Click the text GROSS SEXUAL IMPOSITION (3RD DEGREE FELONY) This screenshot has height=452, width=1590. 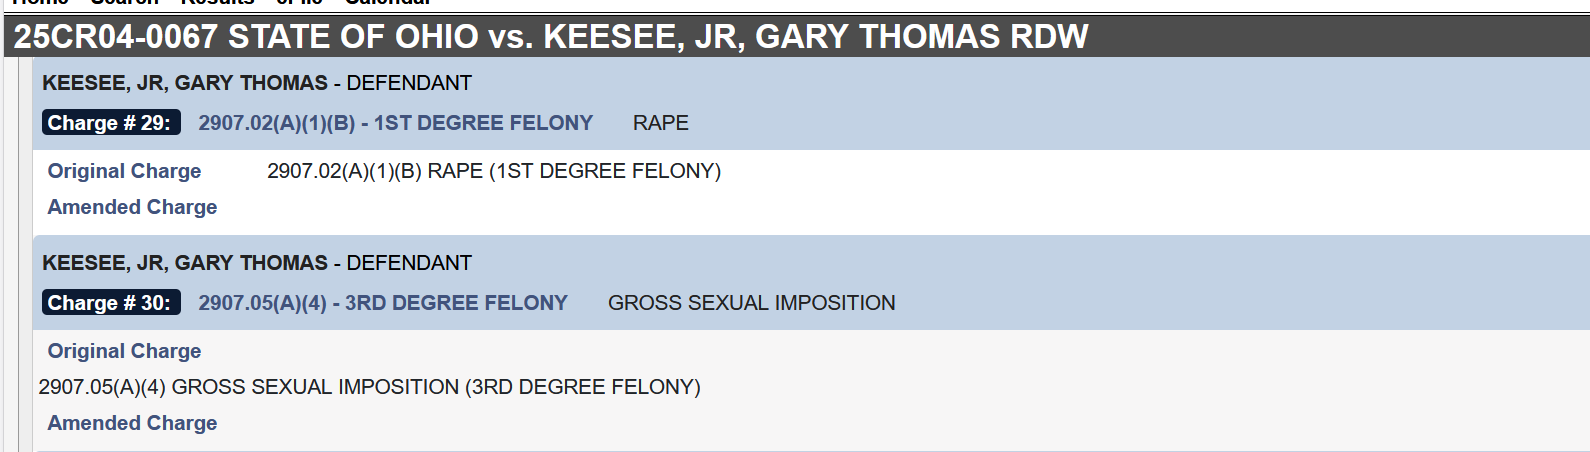coord(370,387)
